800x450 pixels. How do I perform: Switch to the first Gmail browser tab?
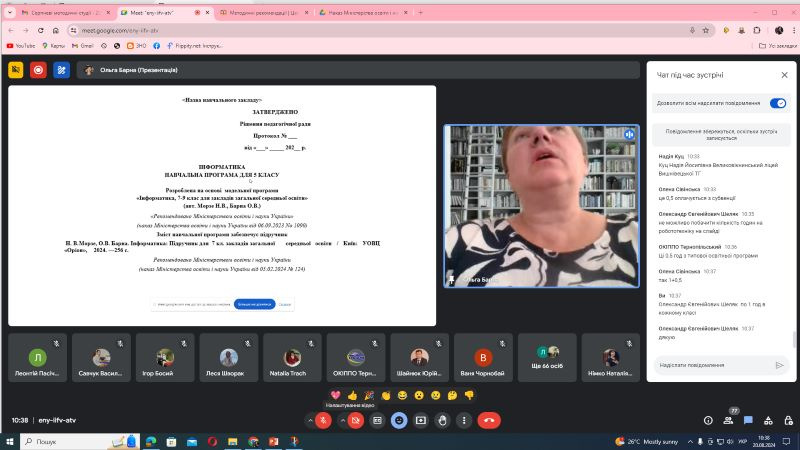point(65,13)
